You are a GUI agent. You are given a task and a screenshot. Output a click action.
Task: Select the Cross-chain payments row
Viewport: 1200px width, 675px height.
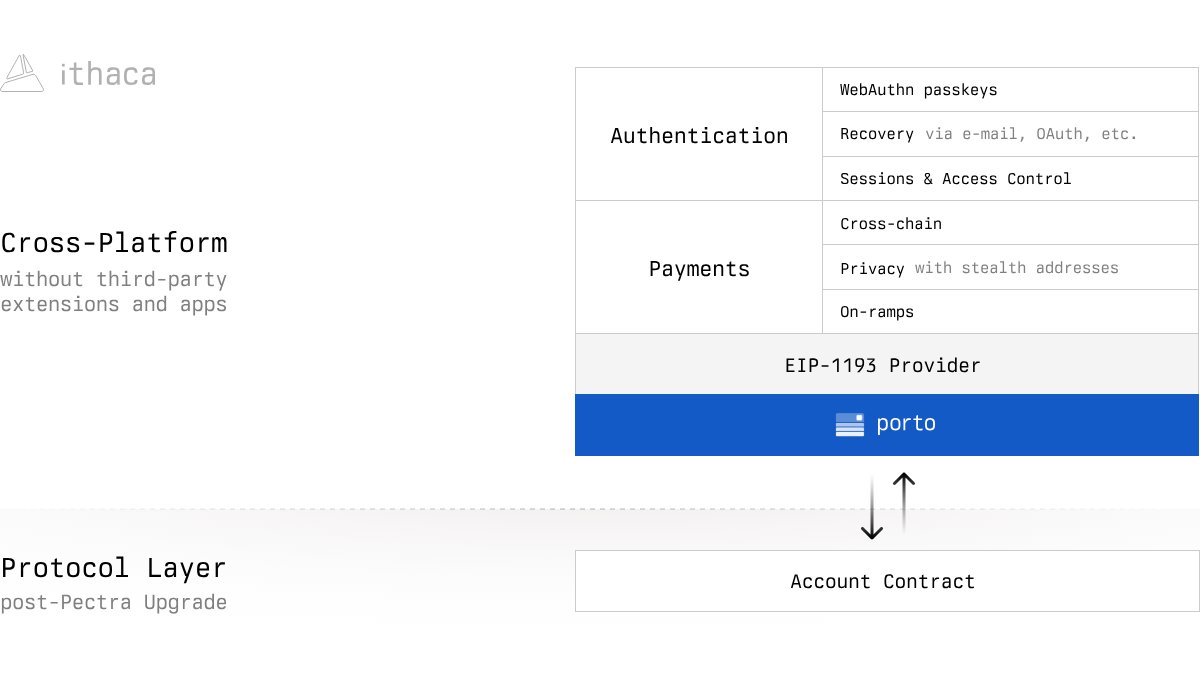(1010, 223)
